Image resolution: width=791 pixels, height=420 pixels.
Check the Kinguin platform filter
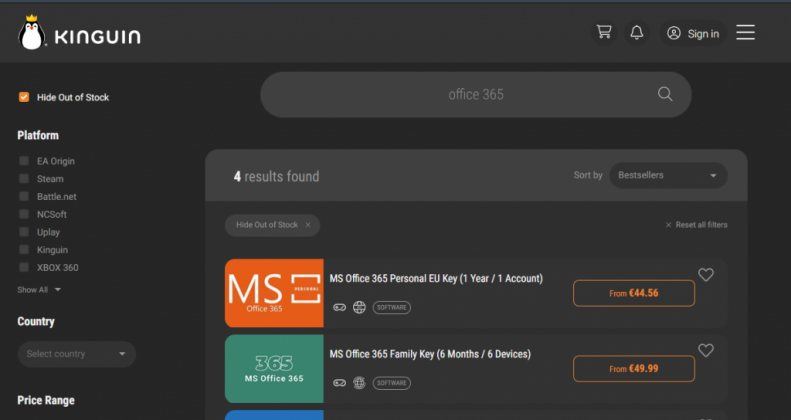24,249
